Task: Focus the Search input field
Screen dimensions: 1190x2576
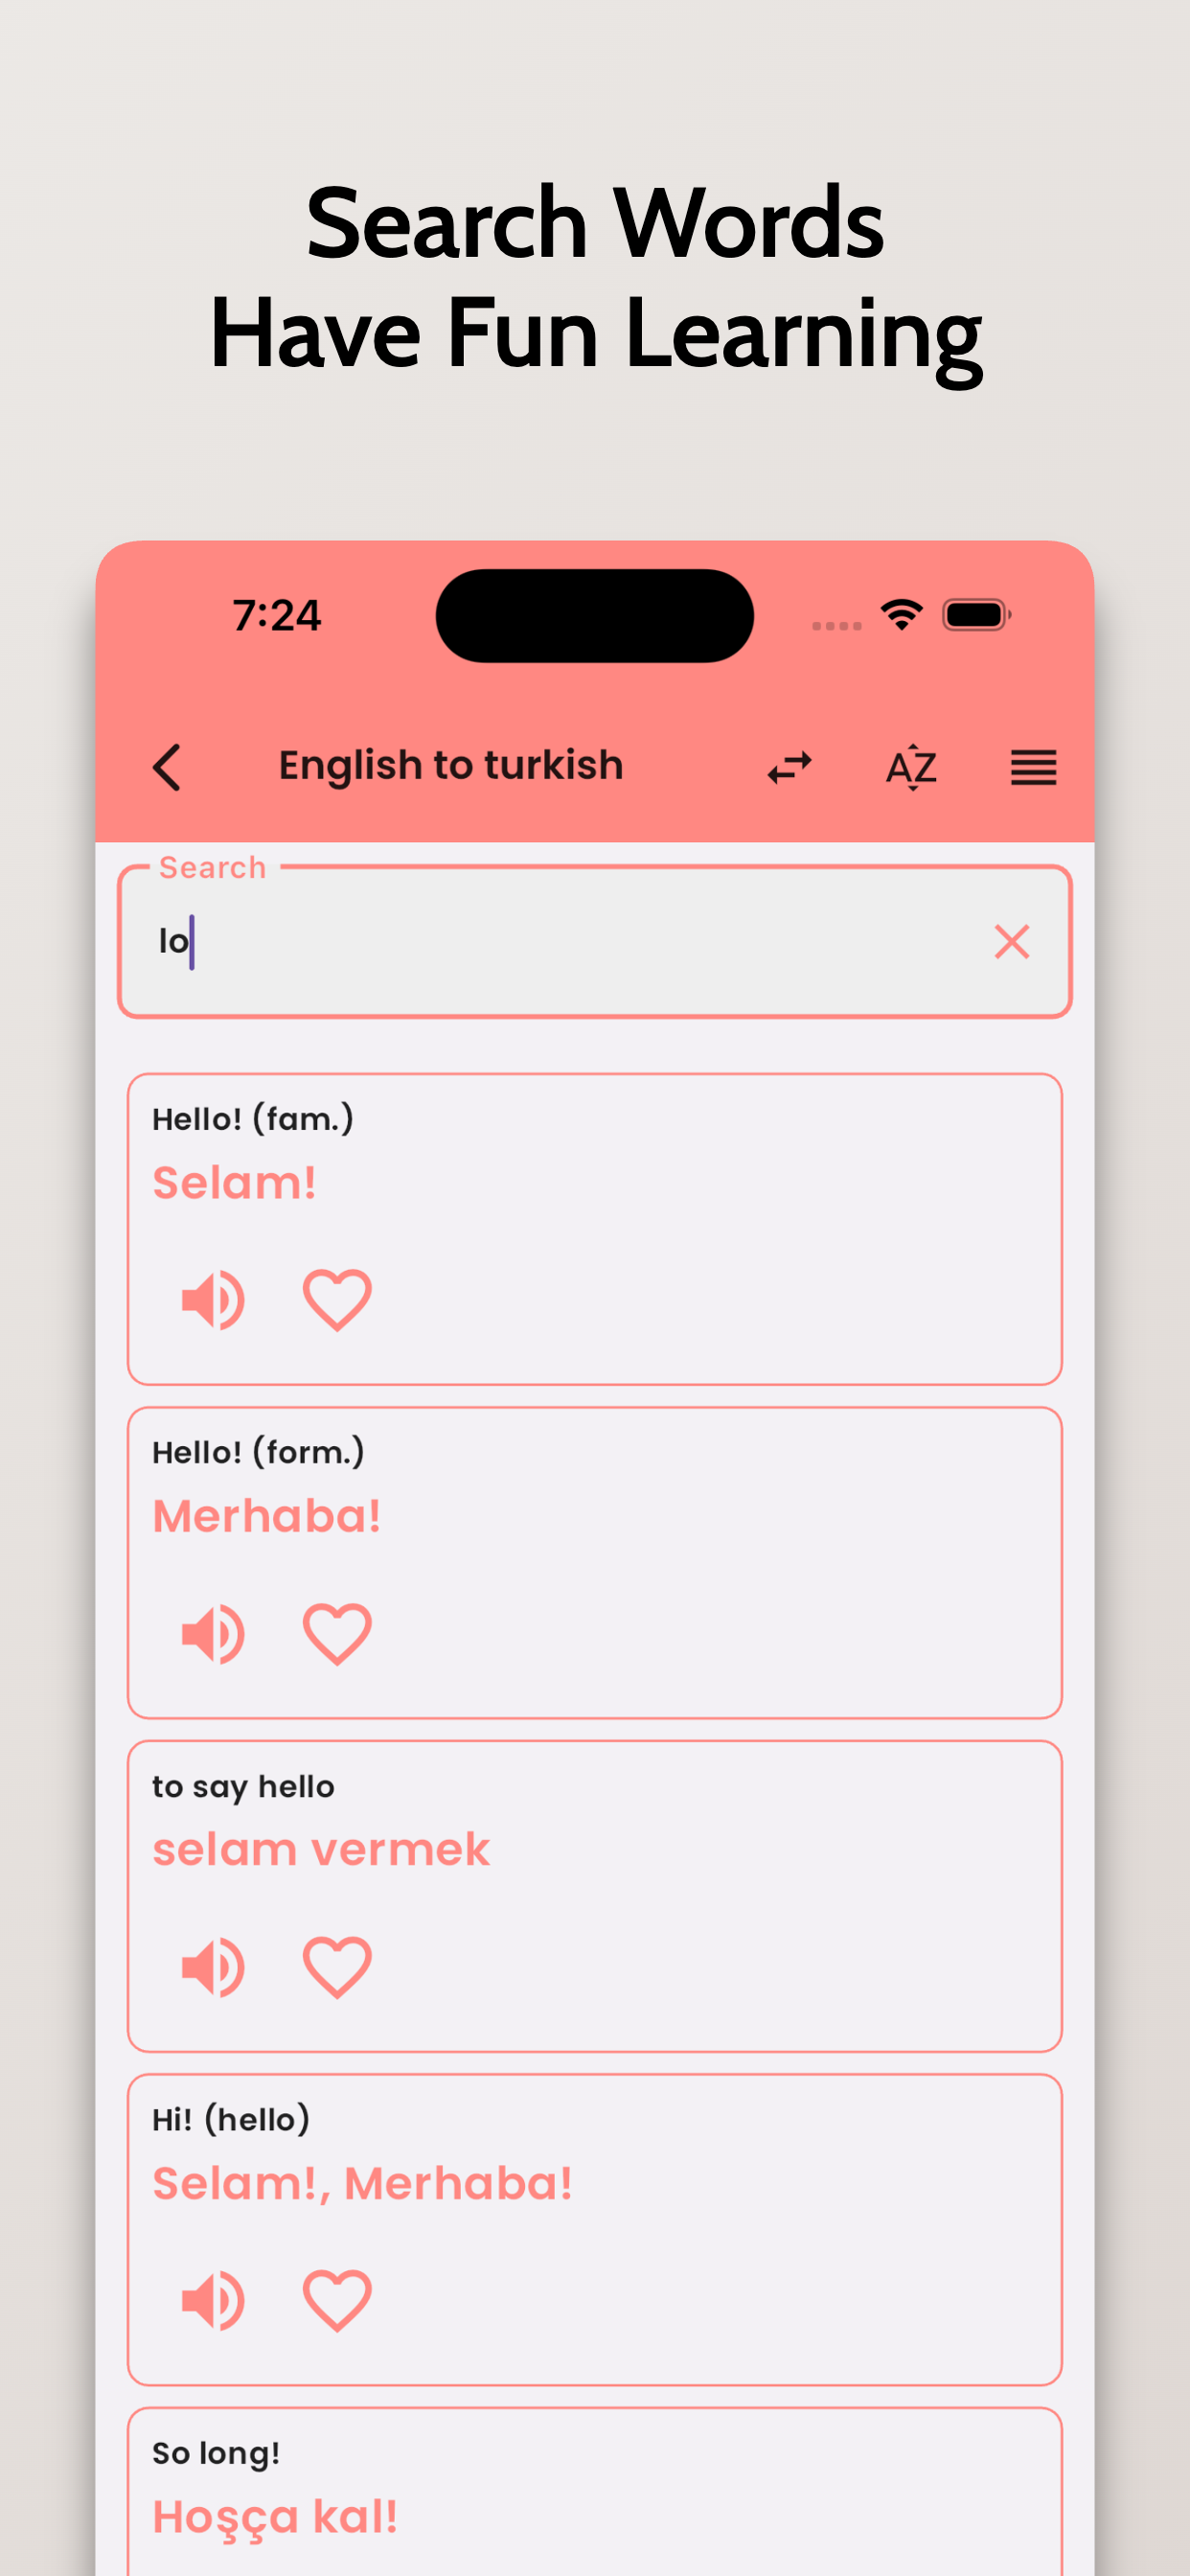Action: pyautogui.click(x=595, y=941)
